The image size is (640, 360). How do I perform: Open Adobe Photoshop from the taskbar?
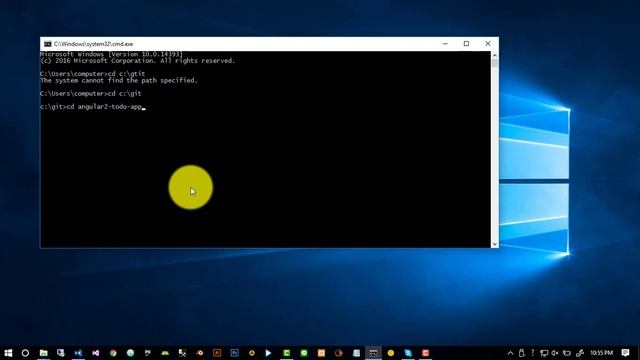click(234, 353)
